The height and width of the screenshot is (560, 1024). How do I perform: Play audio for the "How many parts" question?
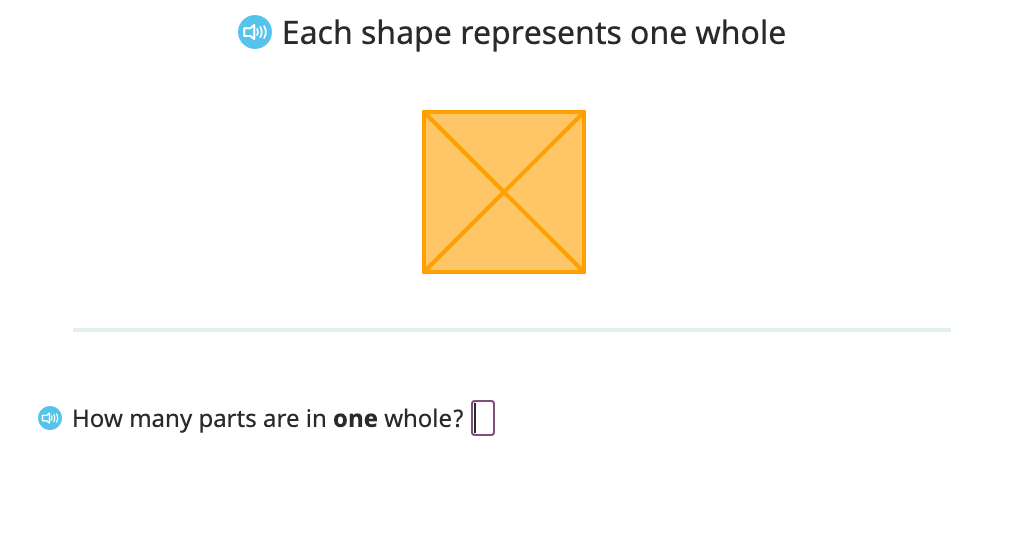click(50, 418)
